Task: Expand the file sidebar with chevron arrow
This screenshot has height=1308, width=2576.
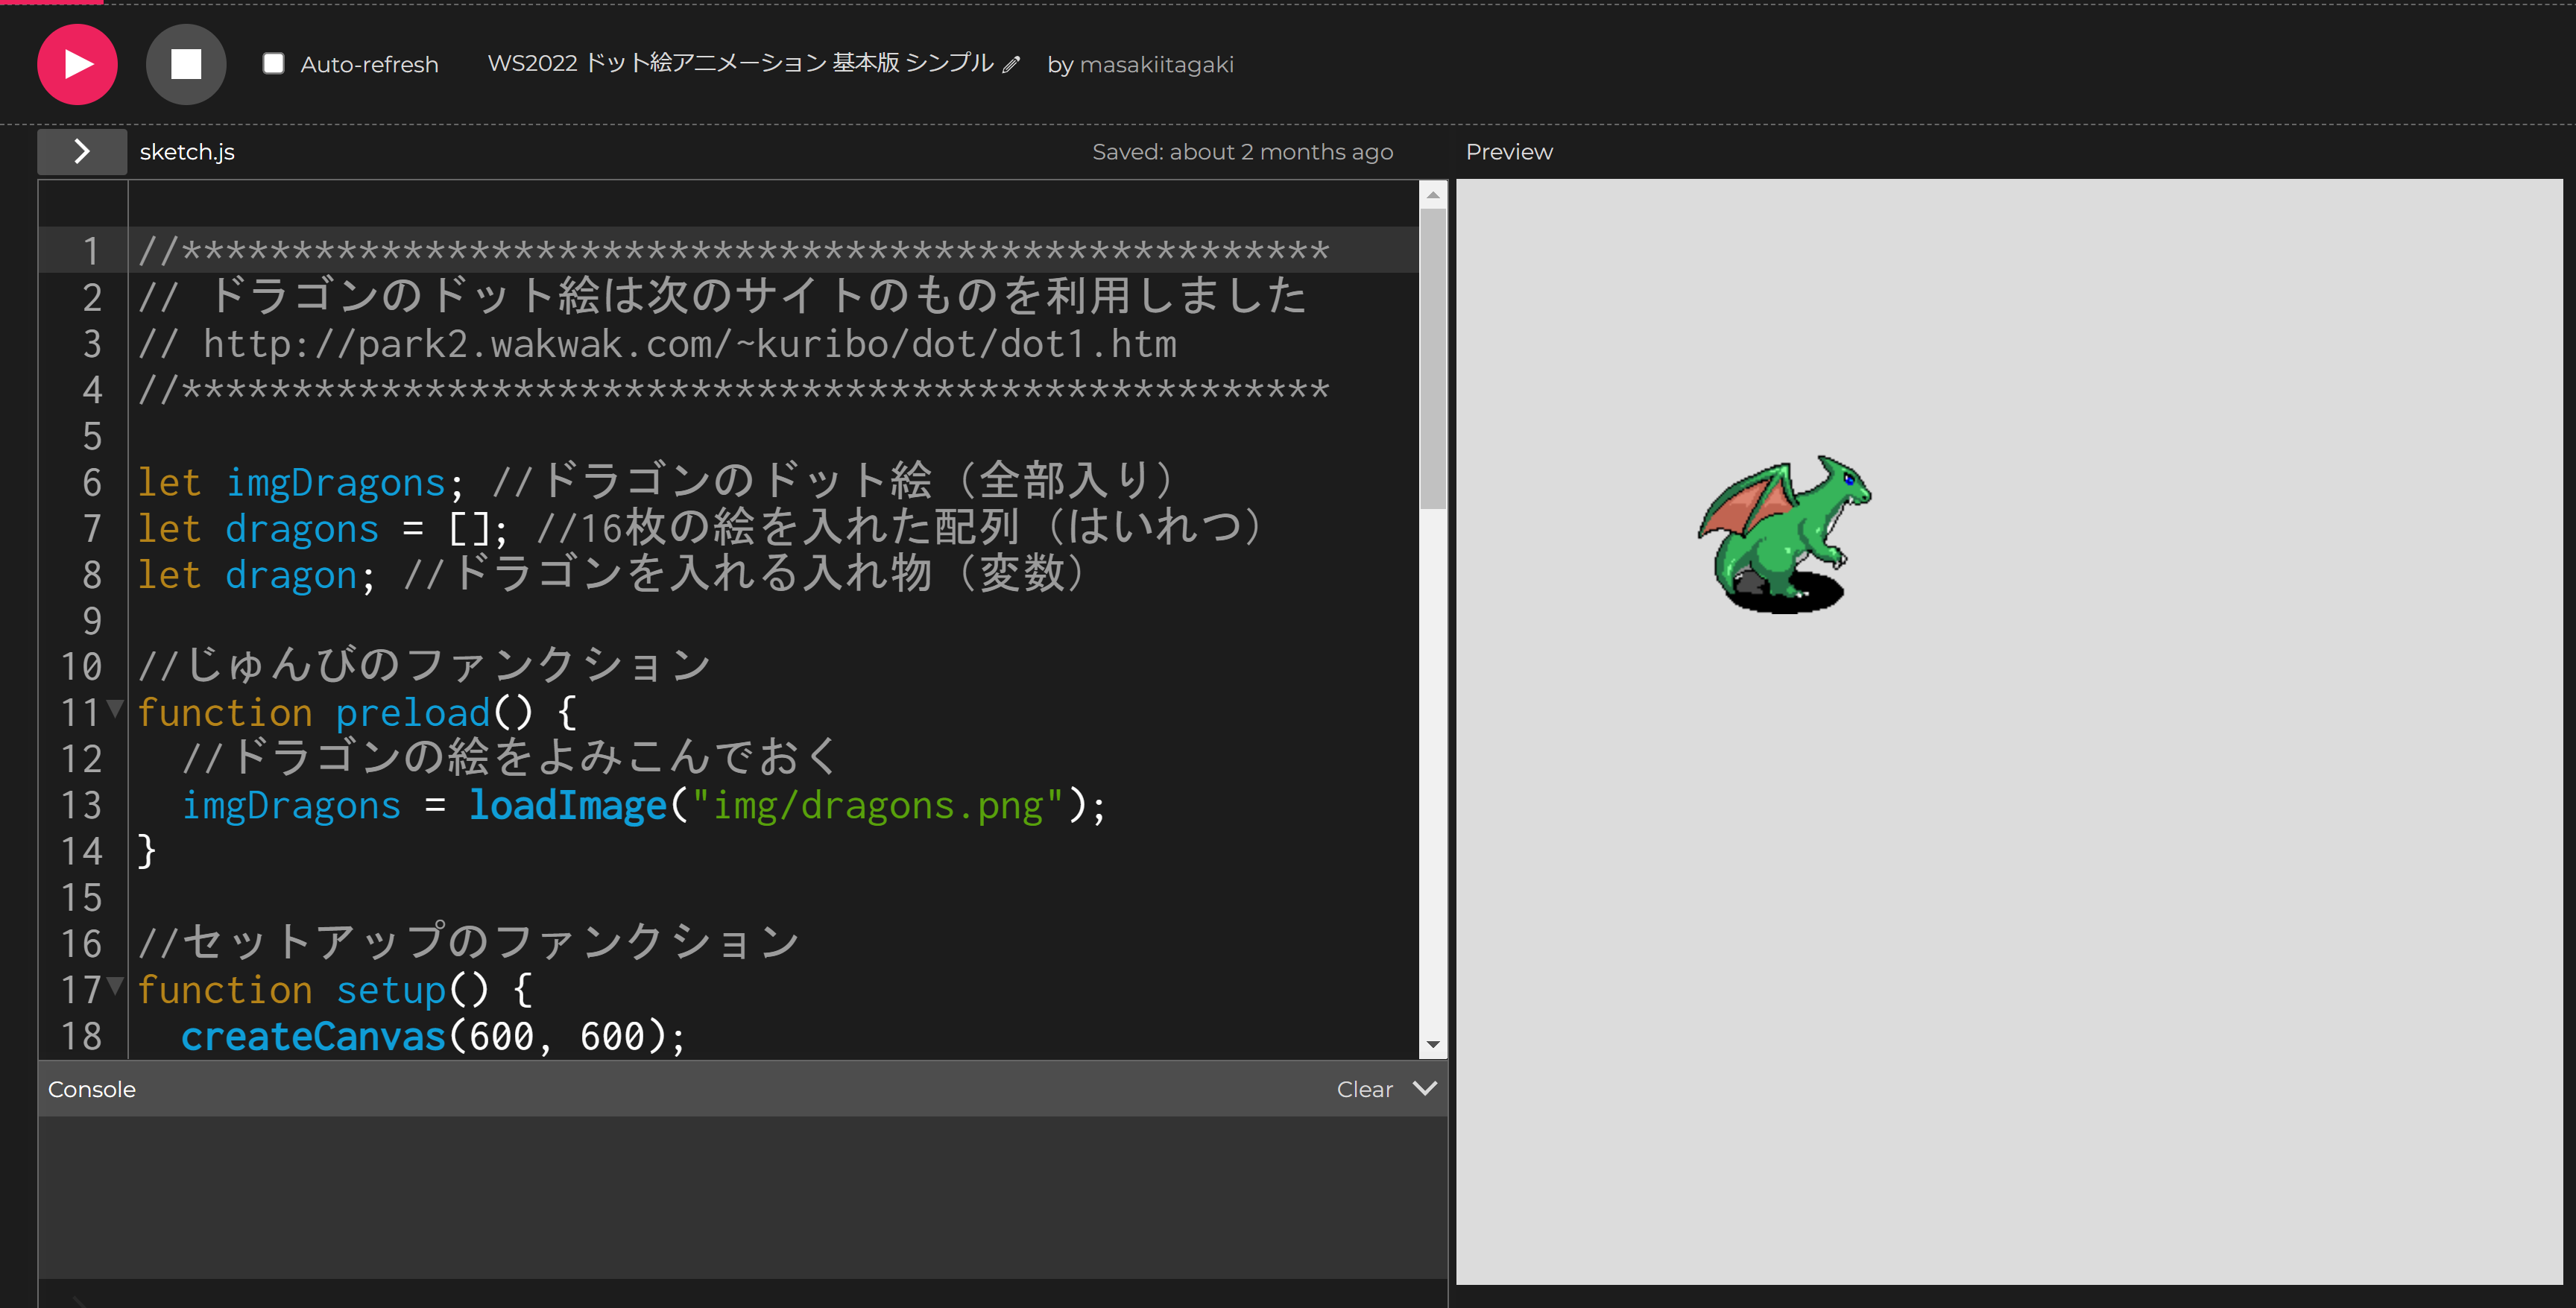Action: pyautogui.click(x=82, y=152)
